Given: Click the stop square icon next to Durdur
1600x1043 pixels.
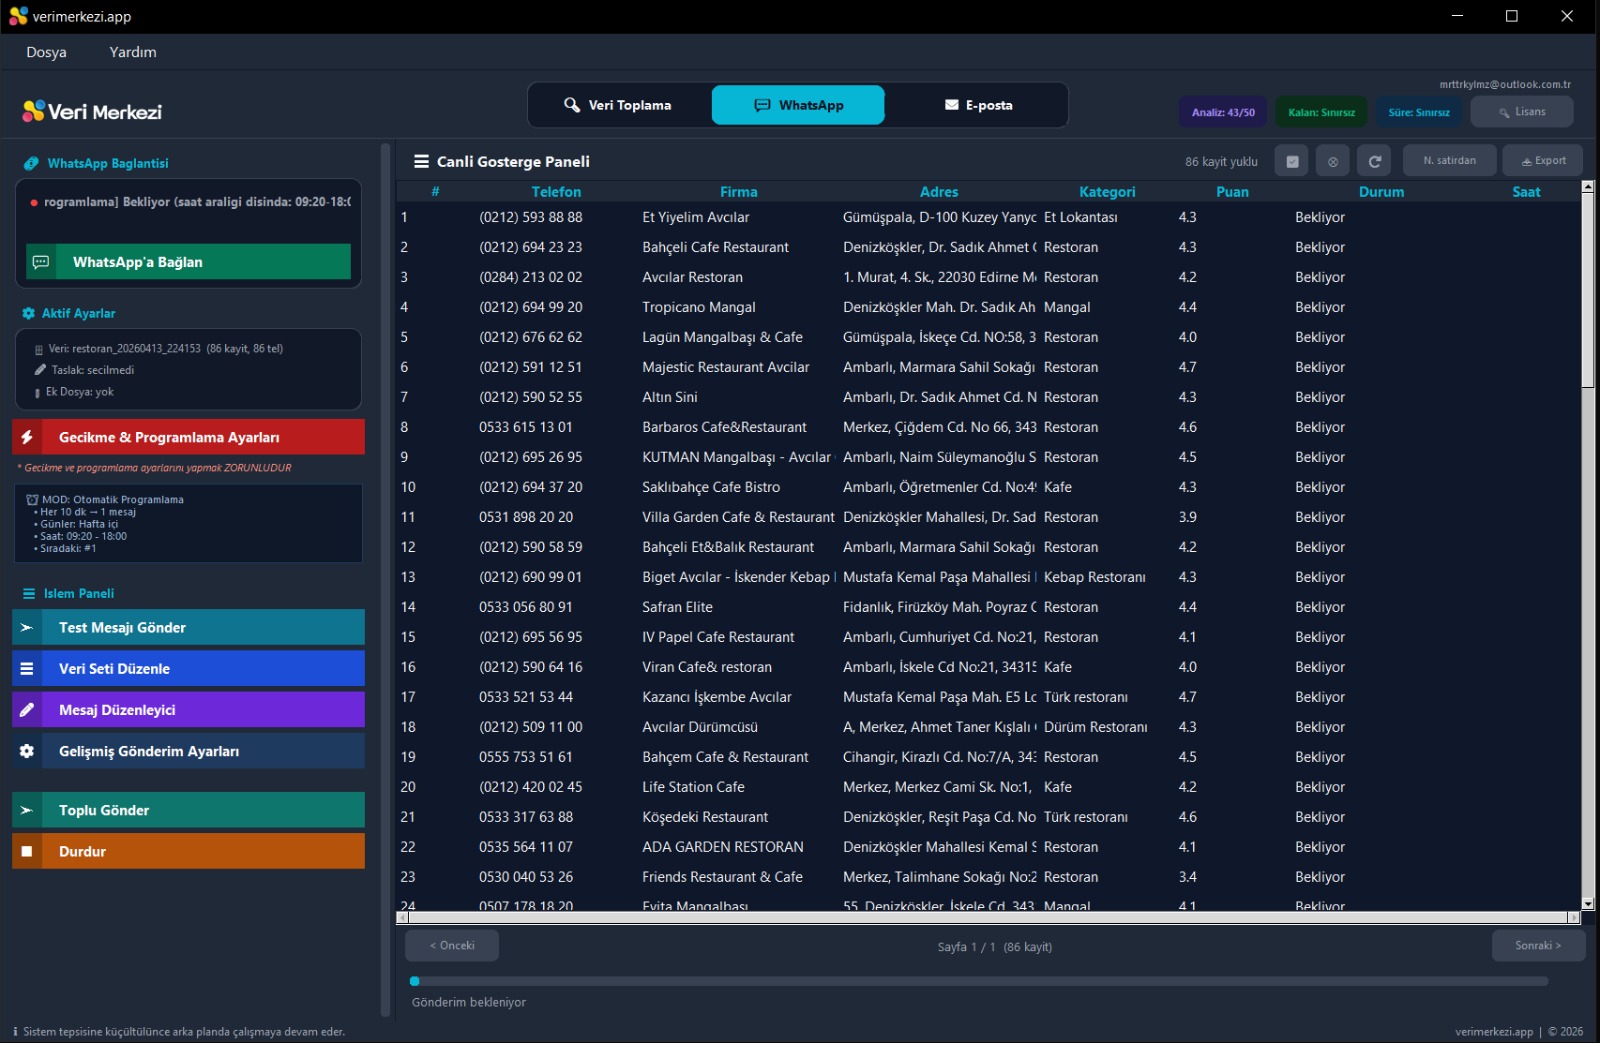Looking at the screenshot, I should point(27,851).
